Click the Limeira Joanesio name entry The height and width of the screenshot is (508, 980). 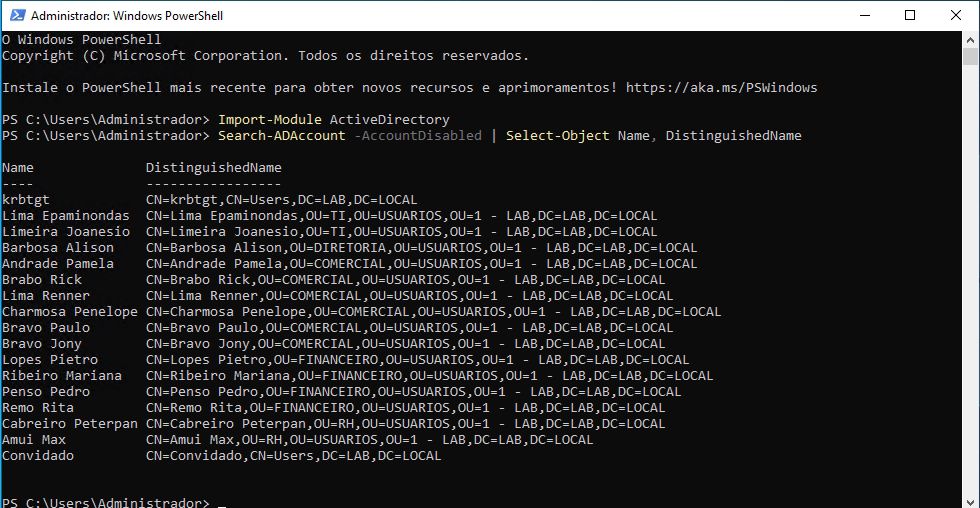pos(66,232)
